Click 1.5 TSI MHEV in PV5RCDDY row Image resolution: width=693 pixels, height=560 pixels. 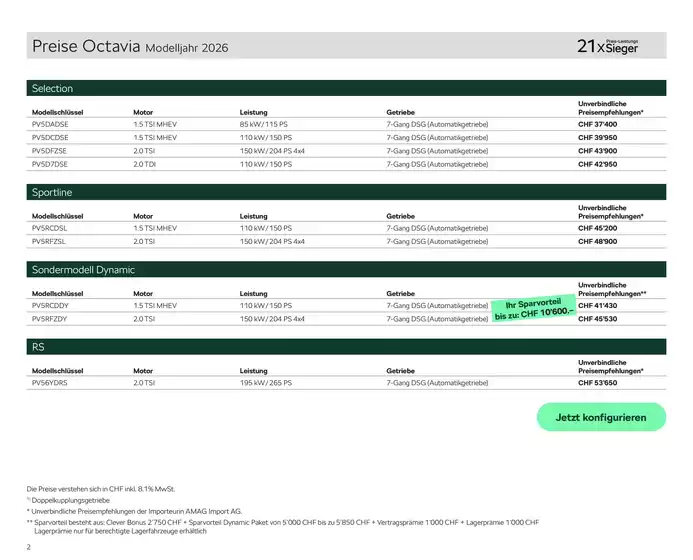(x=155, y=305)
